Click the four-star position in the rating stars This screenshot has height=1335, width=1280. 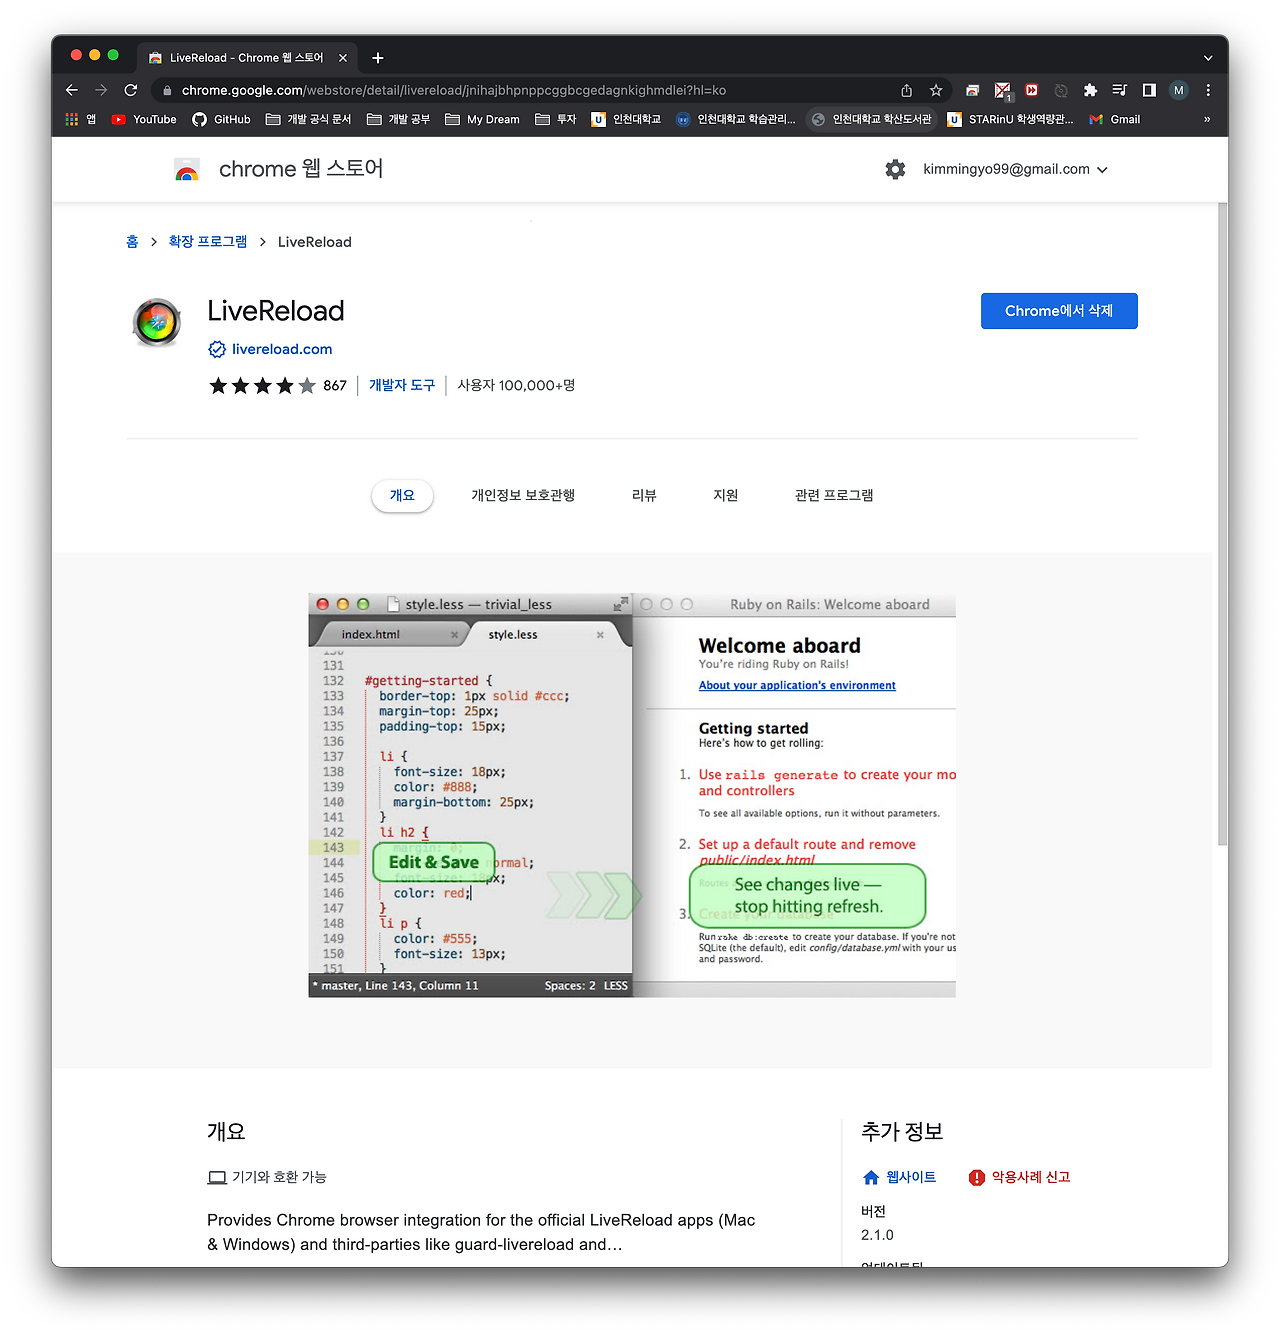[286, 385]
